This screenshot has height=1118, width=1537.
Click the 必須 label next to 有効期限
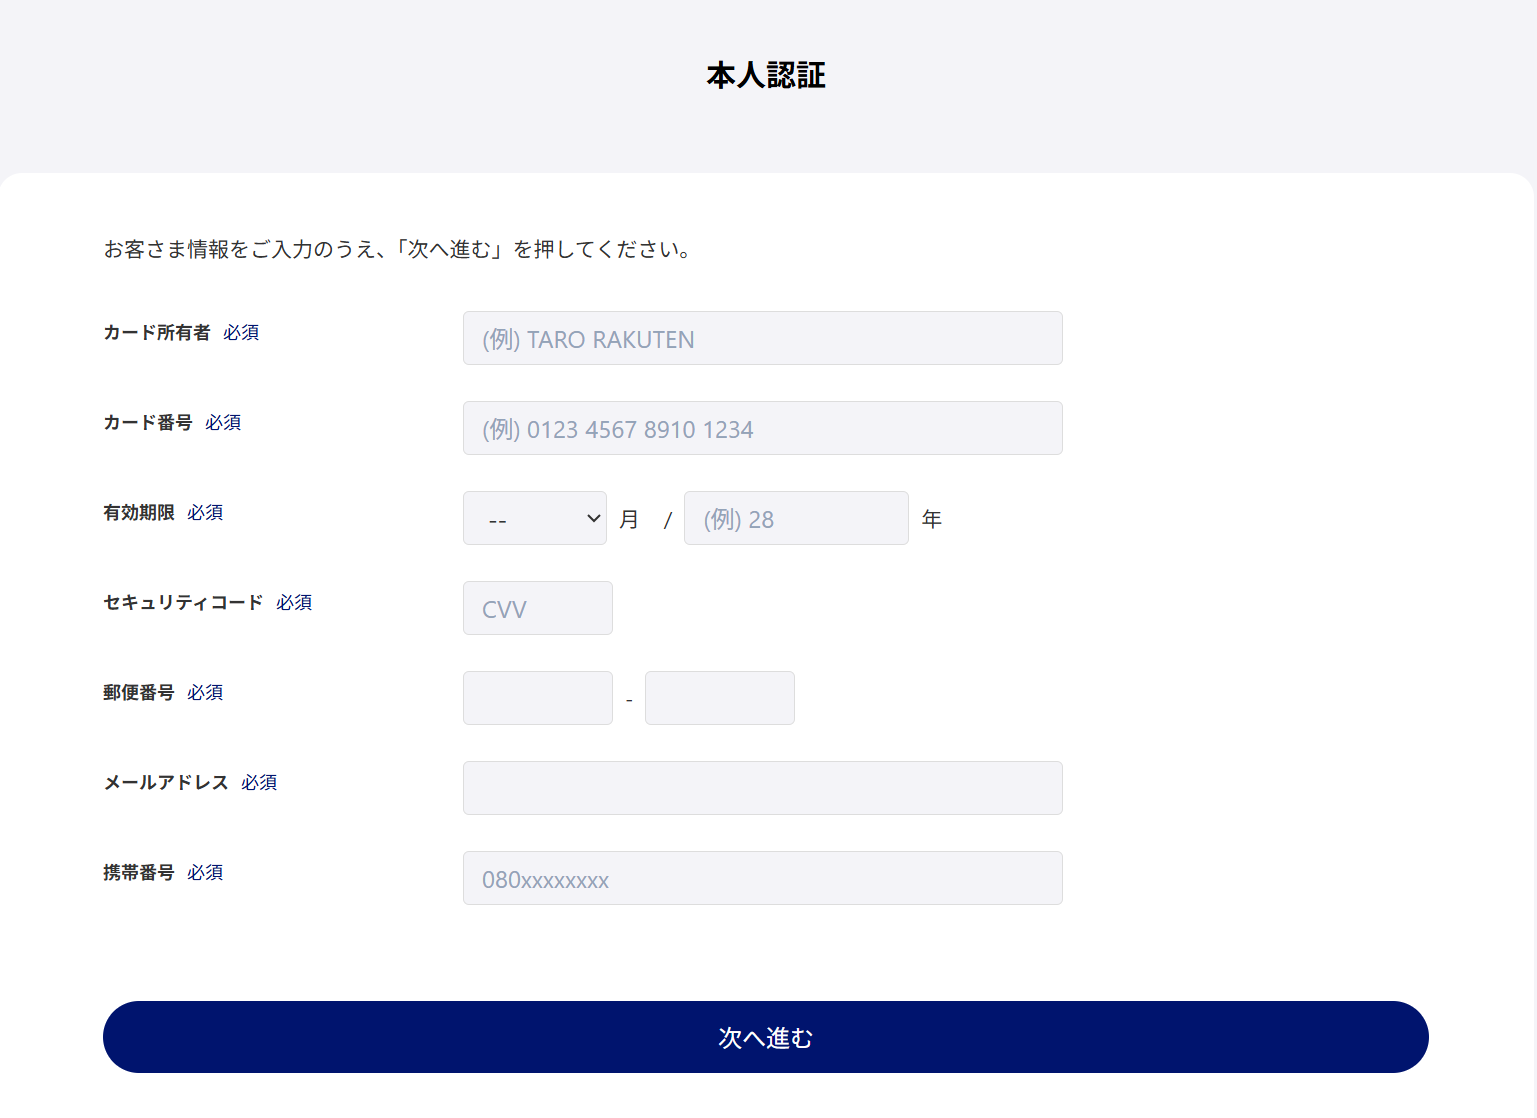[206, 512]
